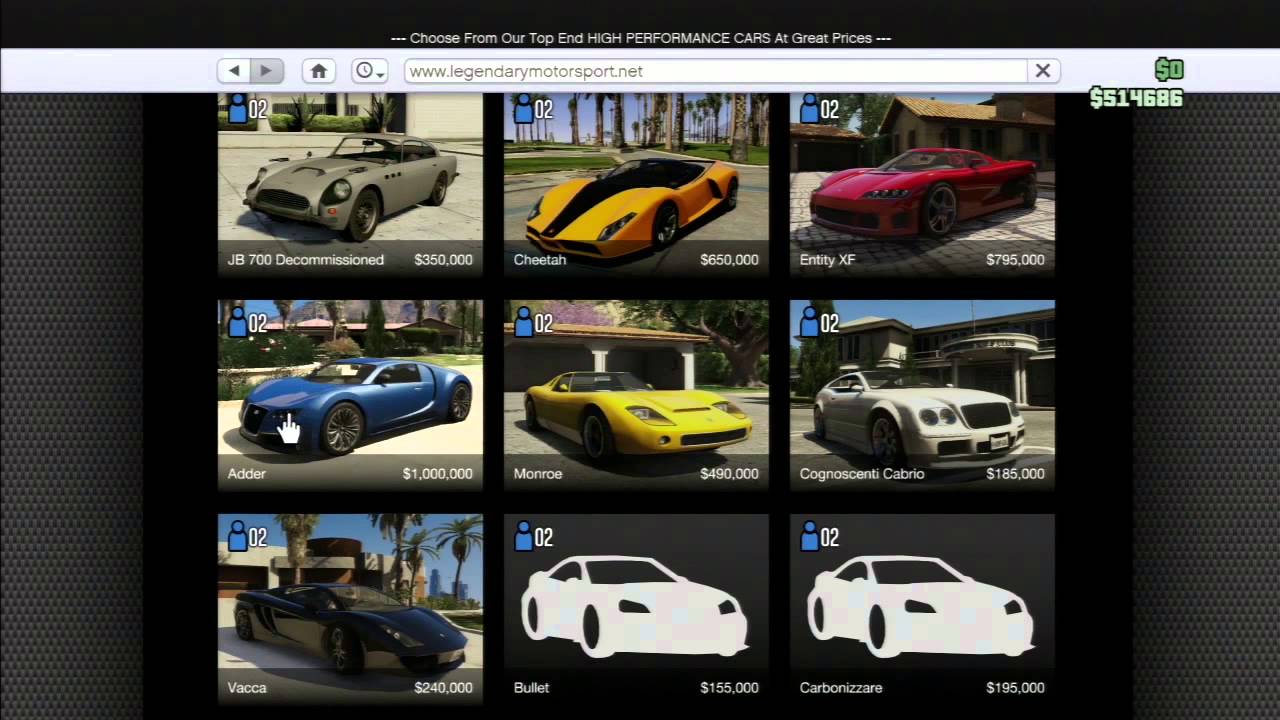Click the seats icon on Cognoscenti Cabrio card

[810, 322]
